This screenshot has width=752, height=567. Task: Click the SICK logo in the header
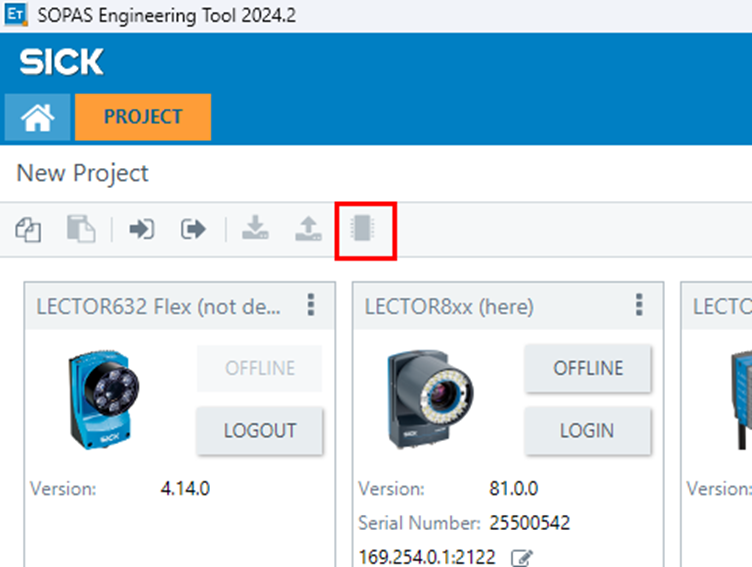61,62
